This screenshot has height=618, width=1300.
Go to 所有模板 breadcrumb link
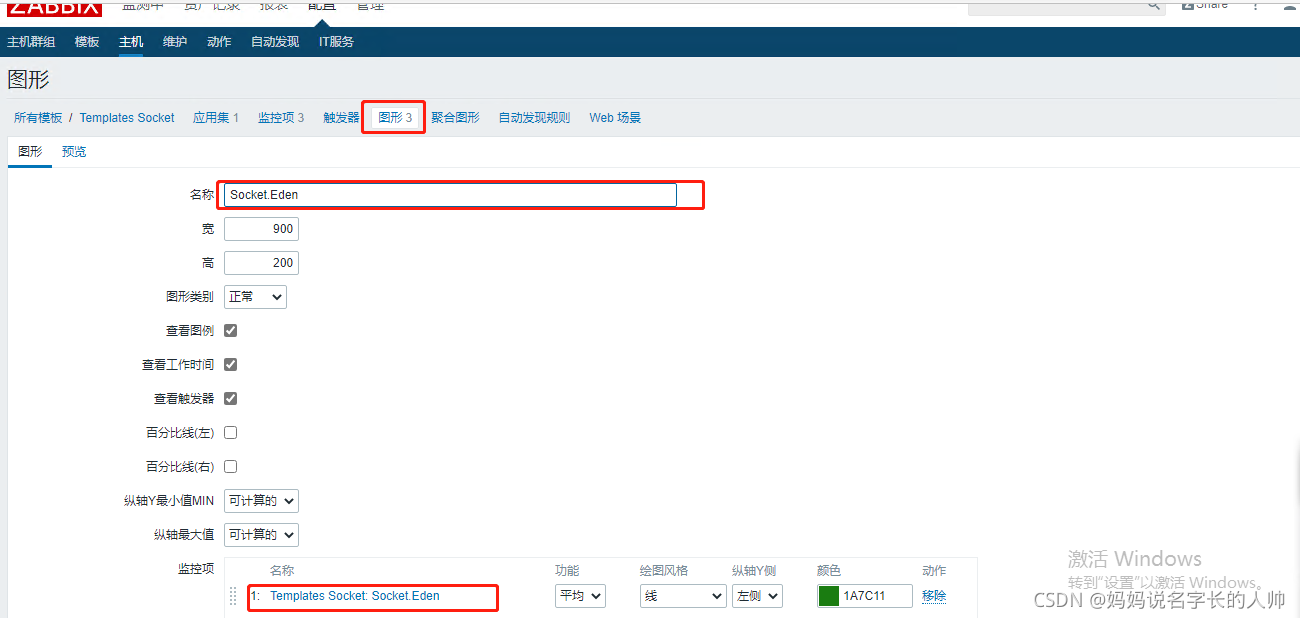click(x=38, y=118)
